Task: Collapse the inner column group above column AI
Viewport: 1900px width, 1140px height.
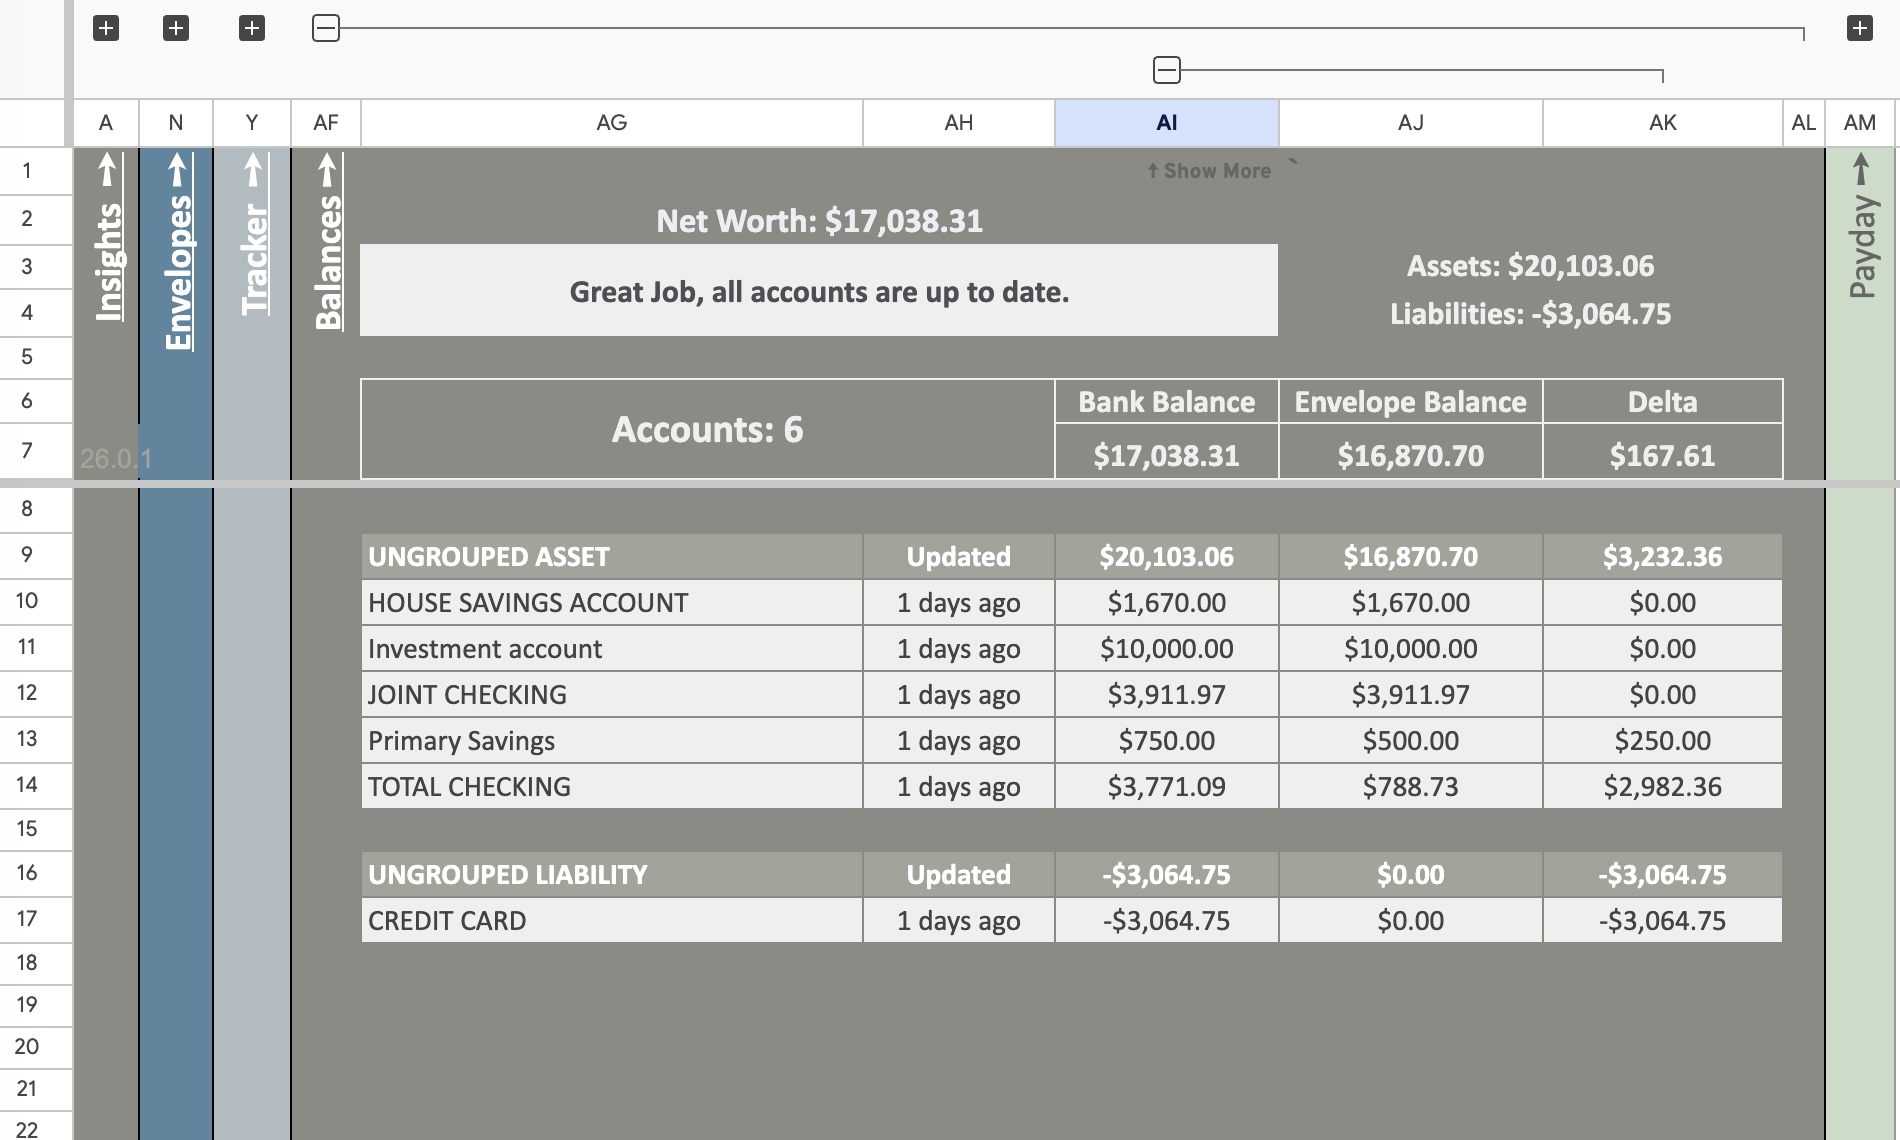Action: pos(1167,70)
